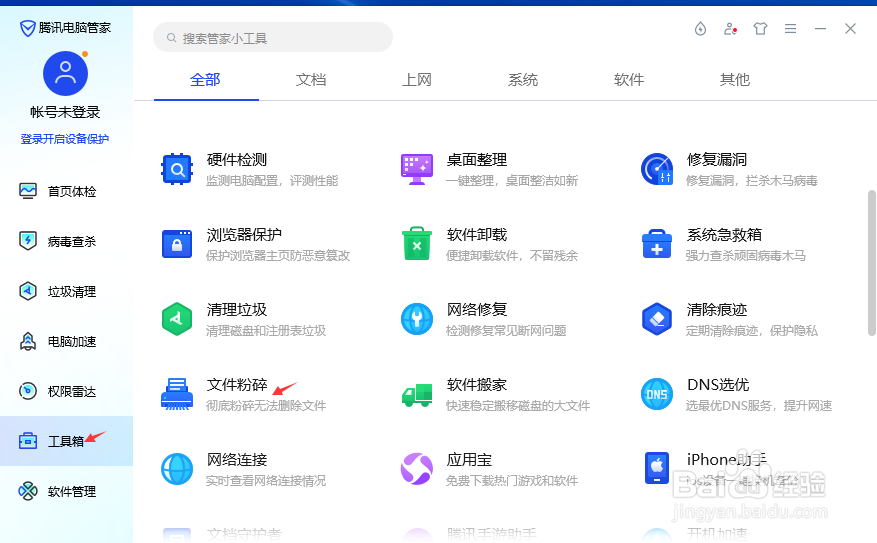Click the 电脑加速 rocket icon in sidebar

28,341
